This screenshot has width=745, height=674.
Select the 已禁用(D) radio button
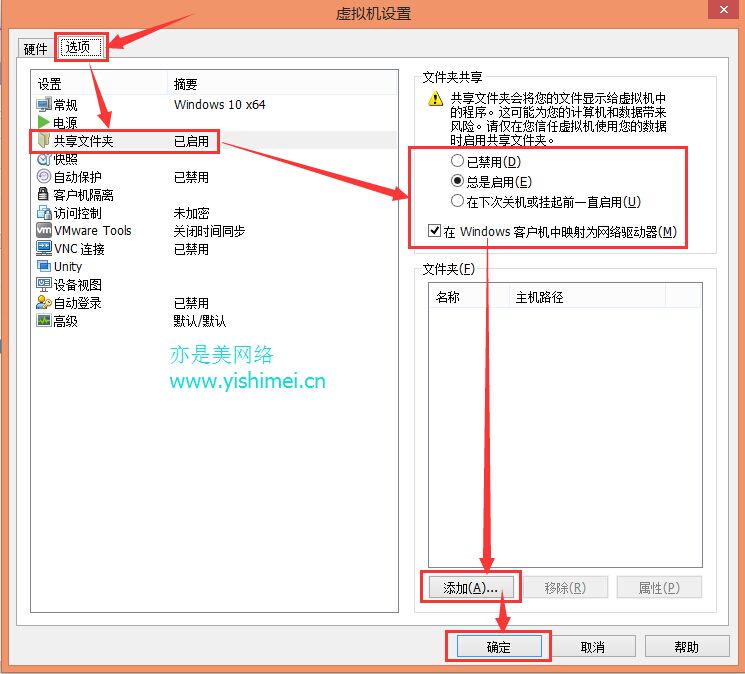[457, 161]
